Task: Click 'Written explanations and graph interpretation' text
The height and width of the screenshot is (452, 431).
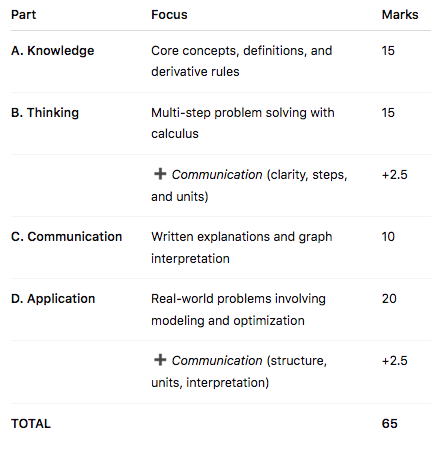Action: click(242, 247)
